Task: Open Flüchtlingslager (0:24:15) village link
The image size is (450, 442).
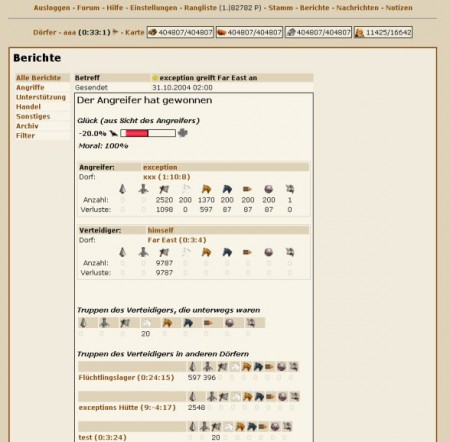Action: coord(126,378)
